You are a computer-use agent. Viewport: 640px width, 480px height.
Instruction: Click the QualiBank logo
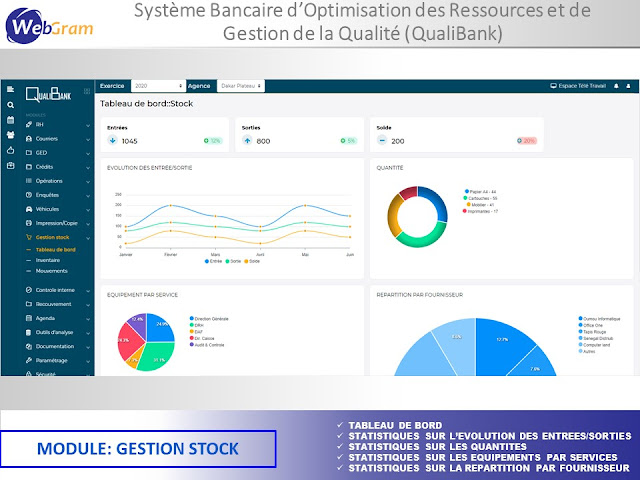(48, 95)
